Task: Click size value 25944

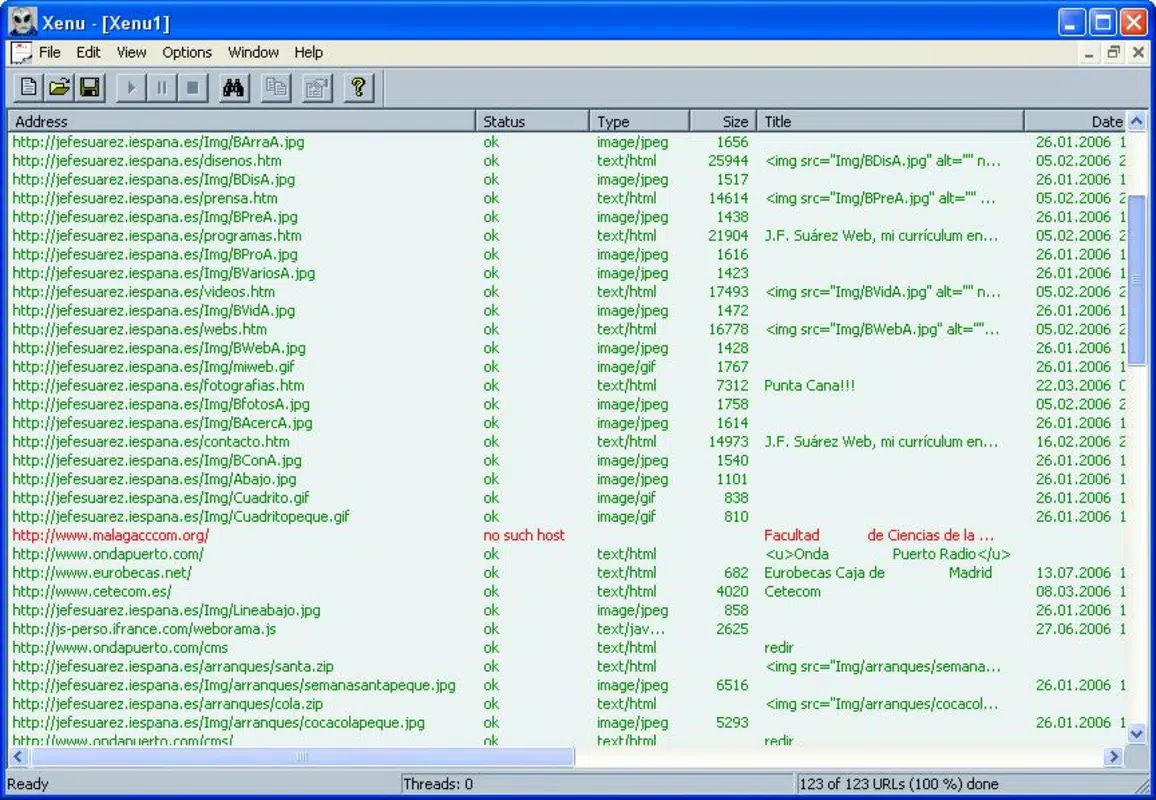Action: click(x=728, y=161)
